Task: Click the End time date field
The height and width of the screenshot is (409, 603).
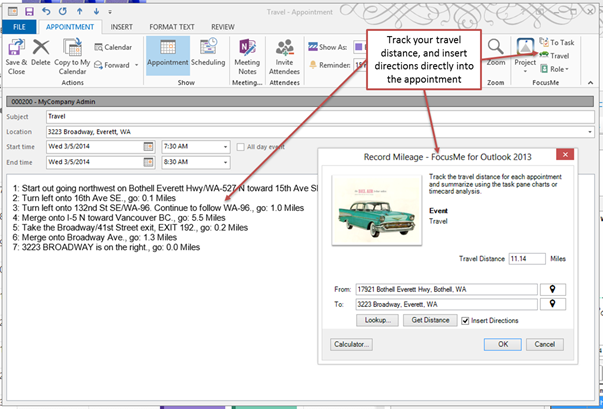Action: tap(95, 162)
